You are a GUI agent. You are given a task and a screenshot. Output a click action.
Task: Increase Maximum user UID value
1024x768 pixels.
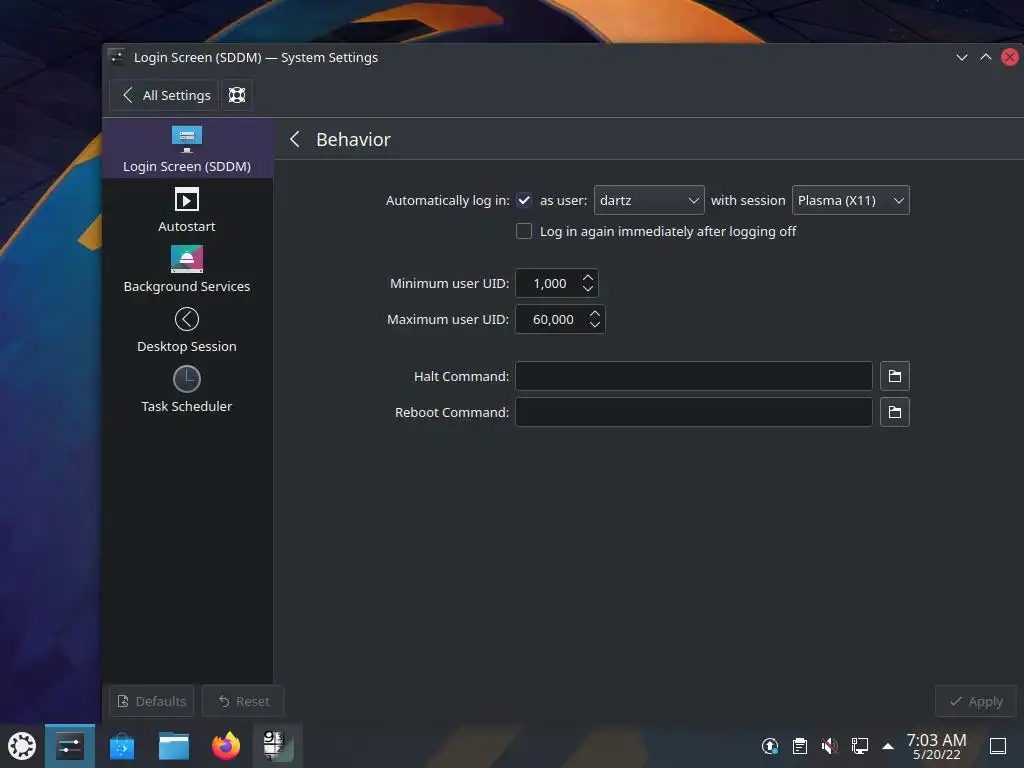(594, 313)
